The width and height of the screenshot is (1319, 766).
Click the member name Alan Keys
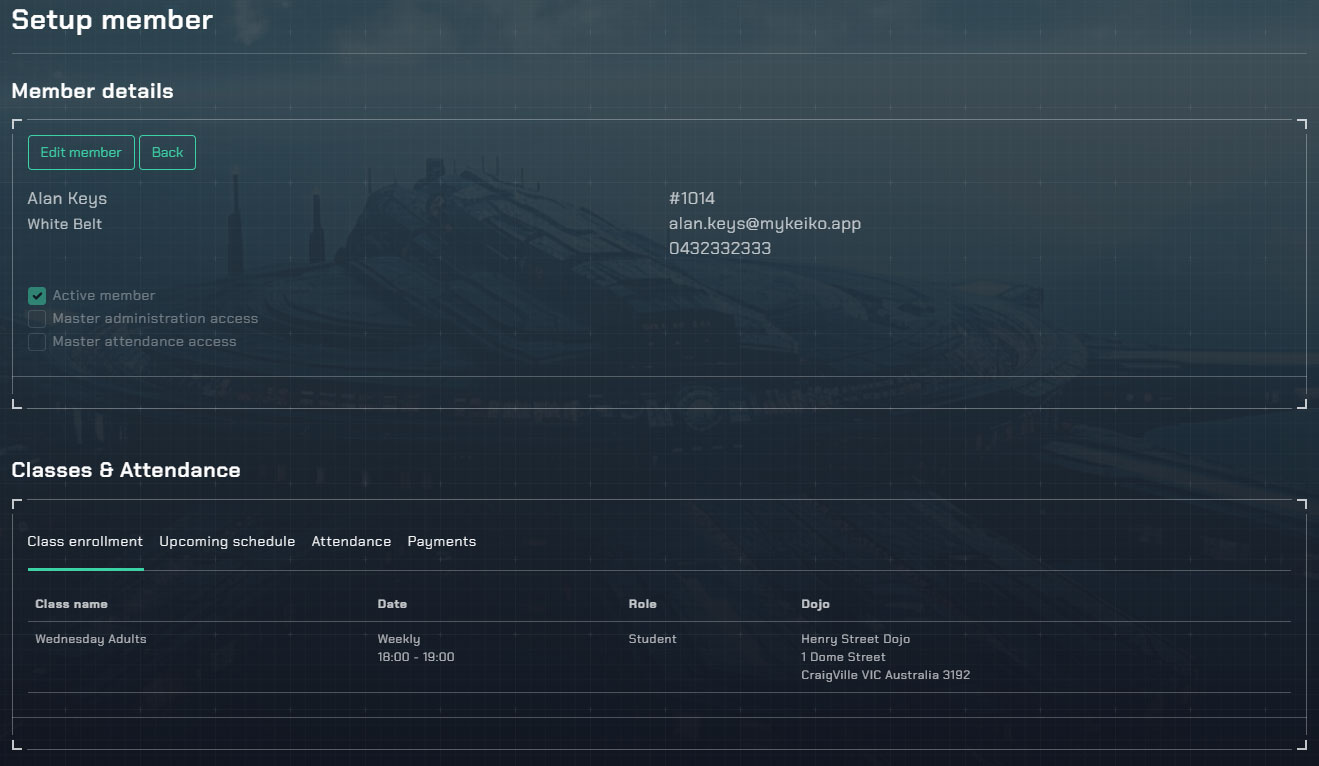[67, 199]
